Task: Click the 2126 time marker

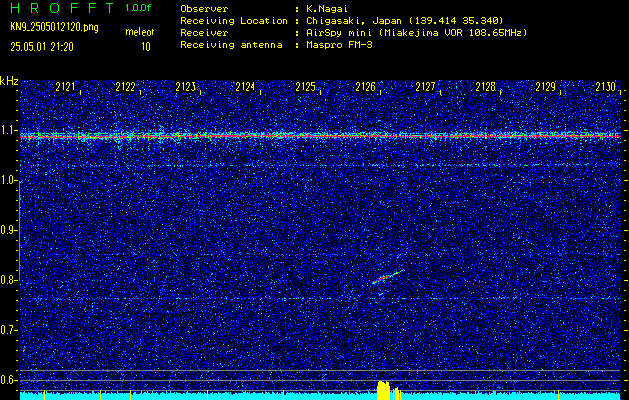Action: 365,87
